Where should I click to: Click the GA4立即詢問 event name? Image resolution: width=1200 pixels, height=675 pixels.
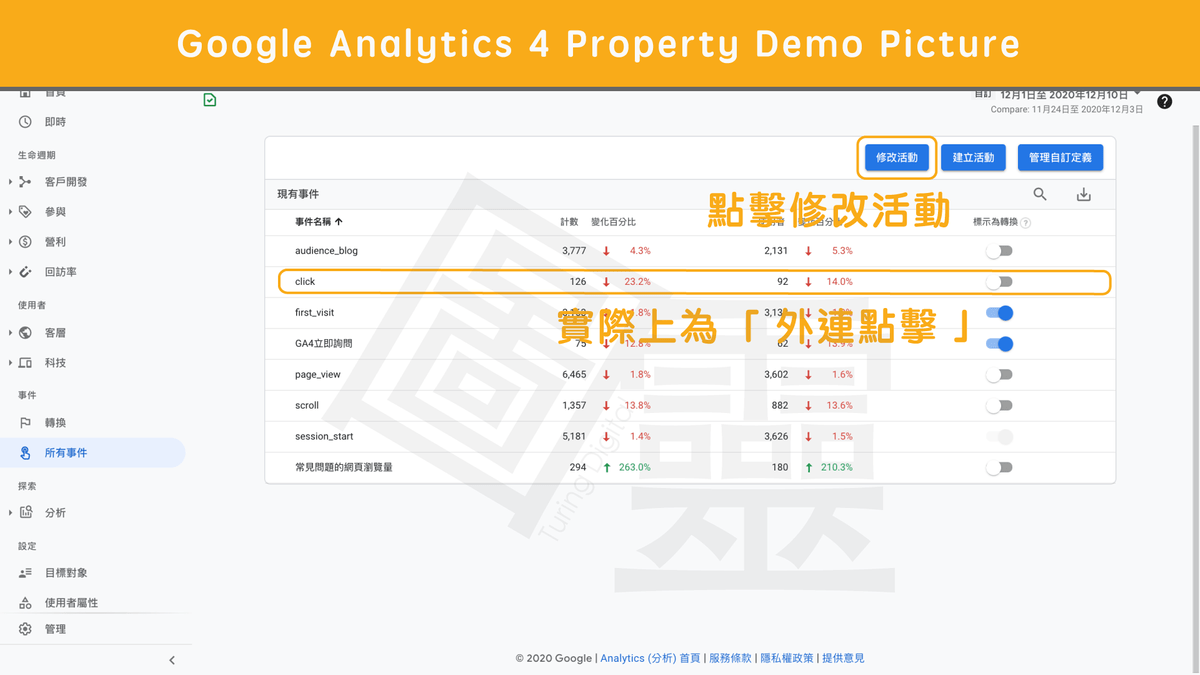click(x=324, y=344)
